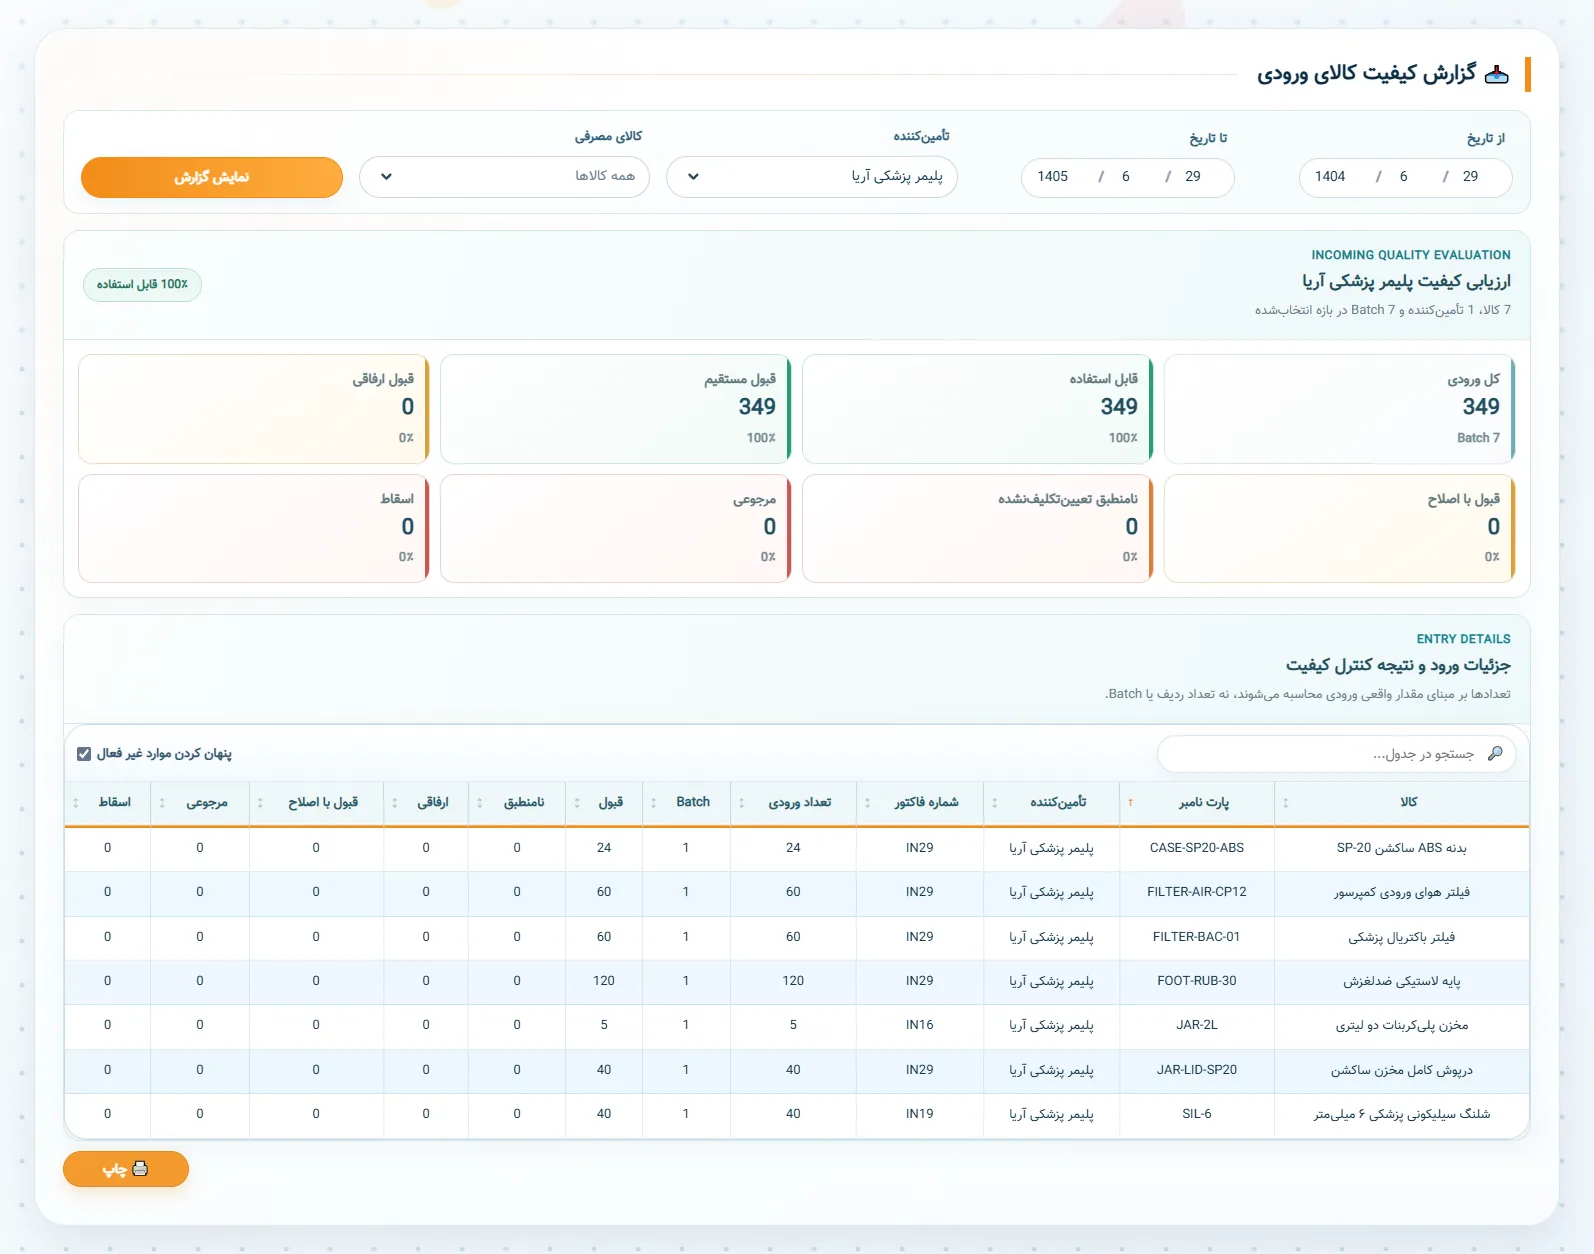Click the چاپ print button
1594x1254 pixels.
point(126,1169)
